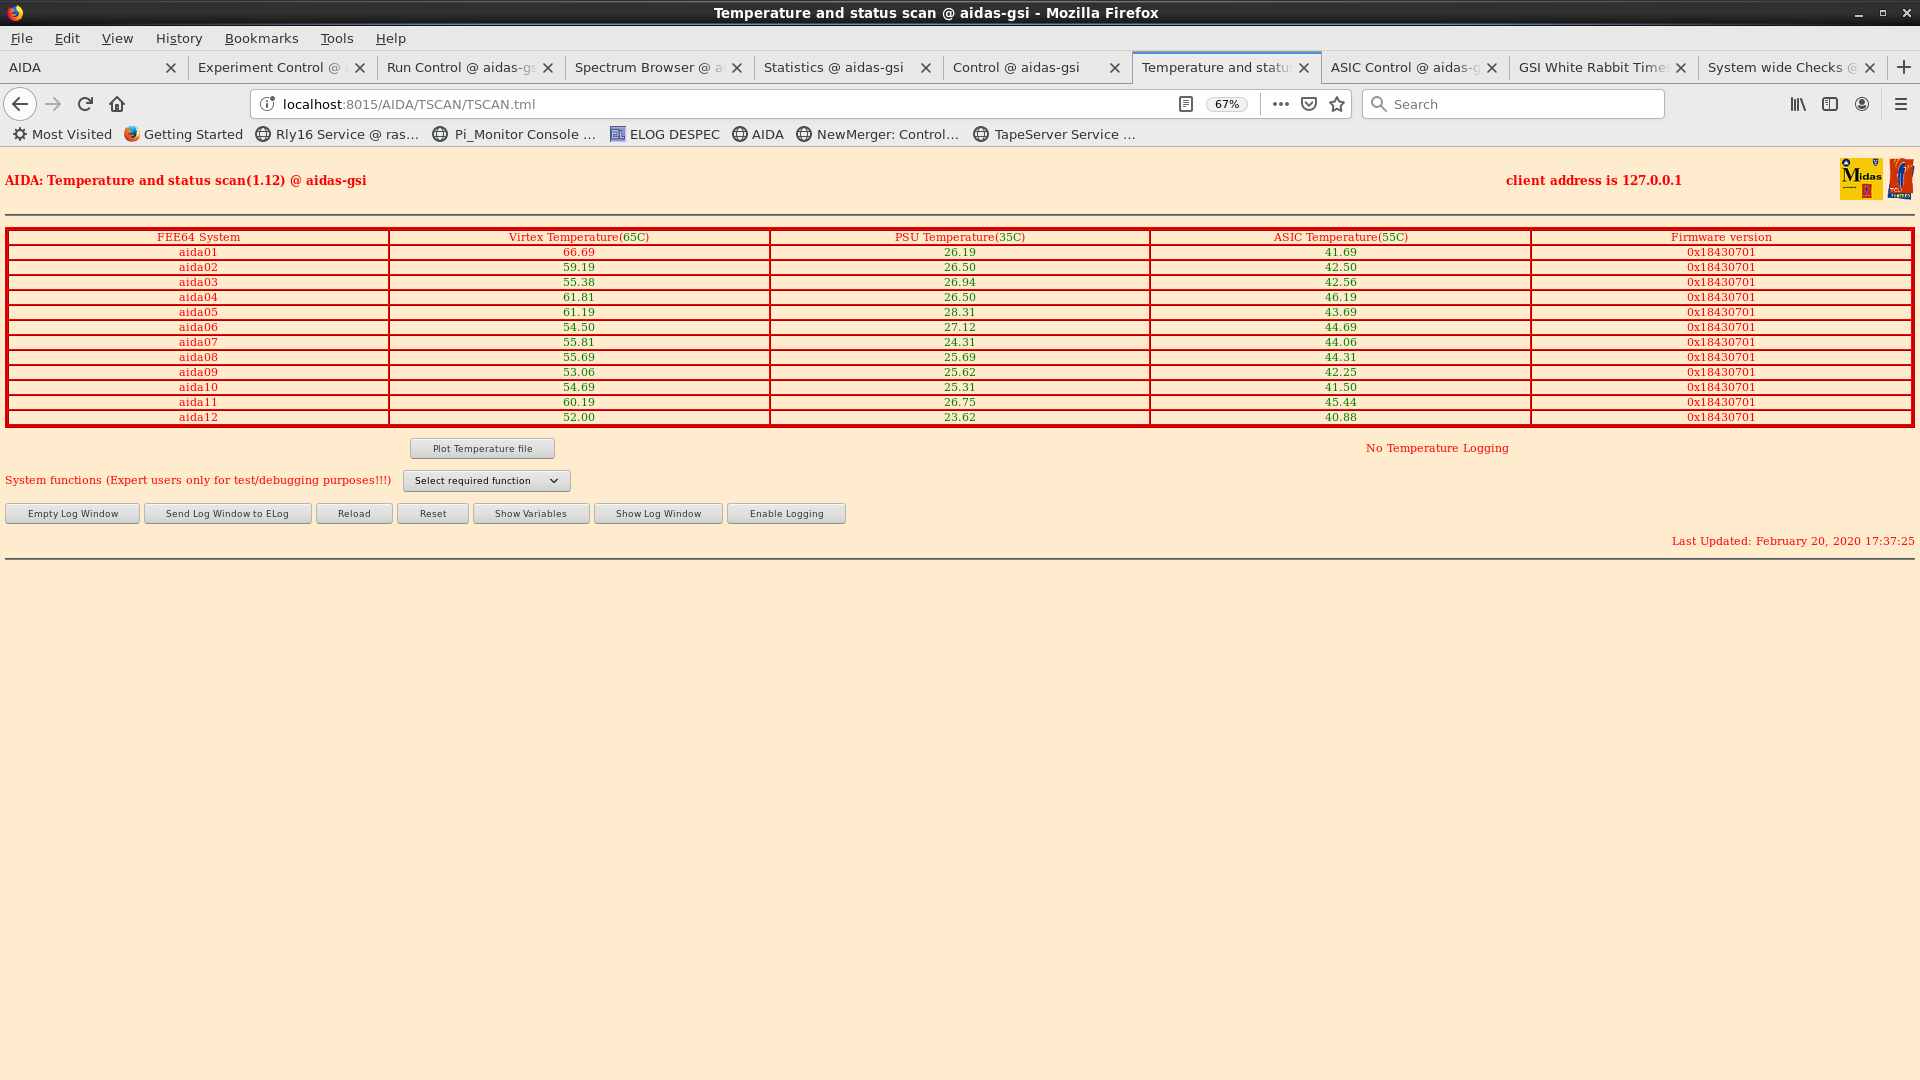
Task: Click the Empty Log Window button
Action: [x=73, y=514]
